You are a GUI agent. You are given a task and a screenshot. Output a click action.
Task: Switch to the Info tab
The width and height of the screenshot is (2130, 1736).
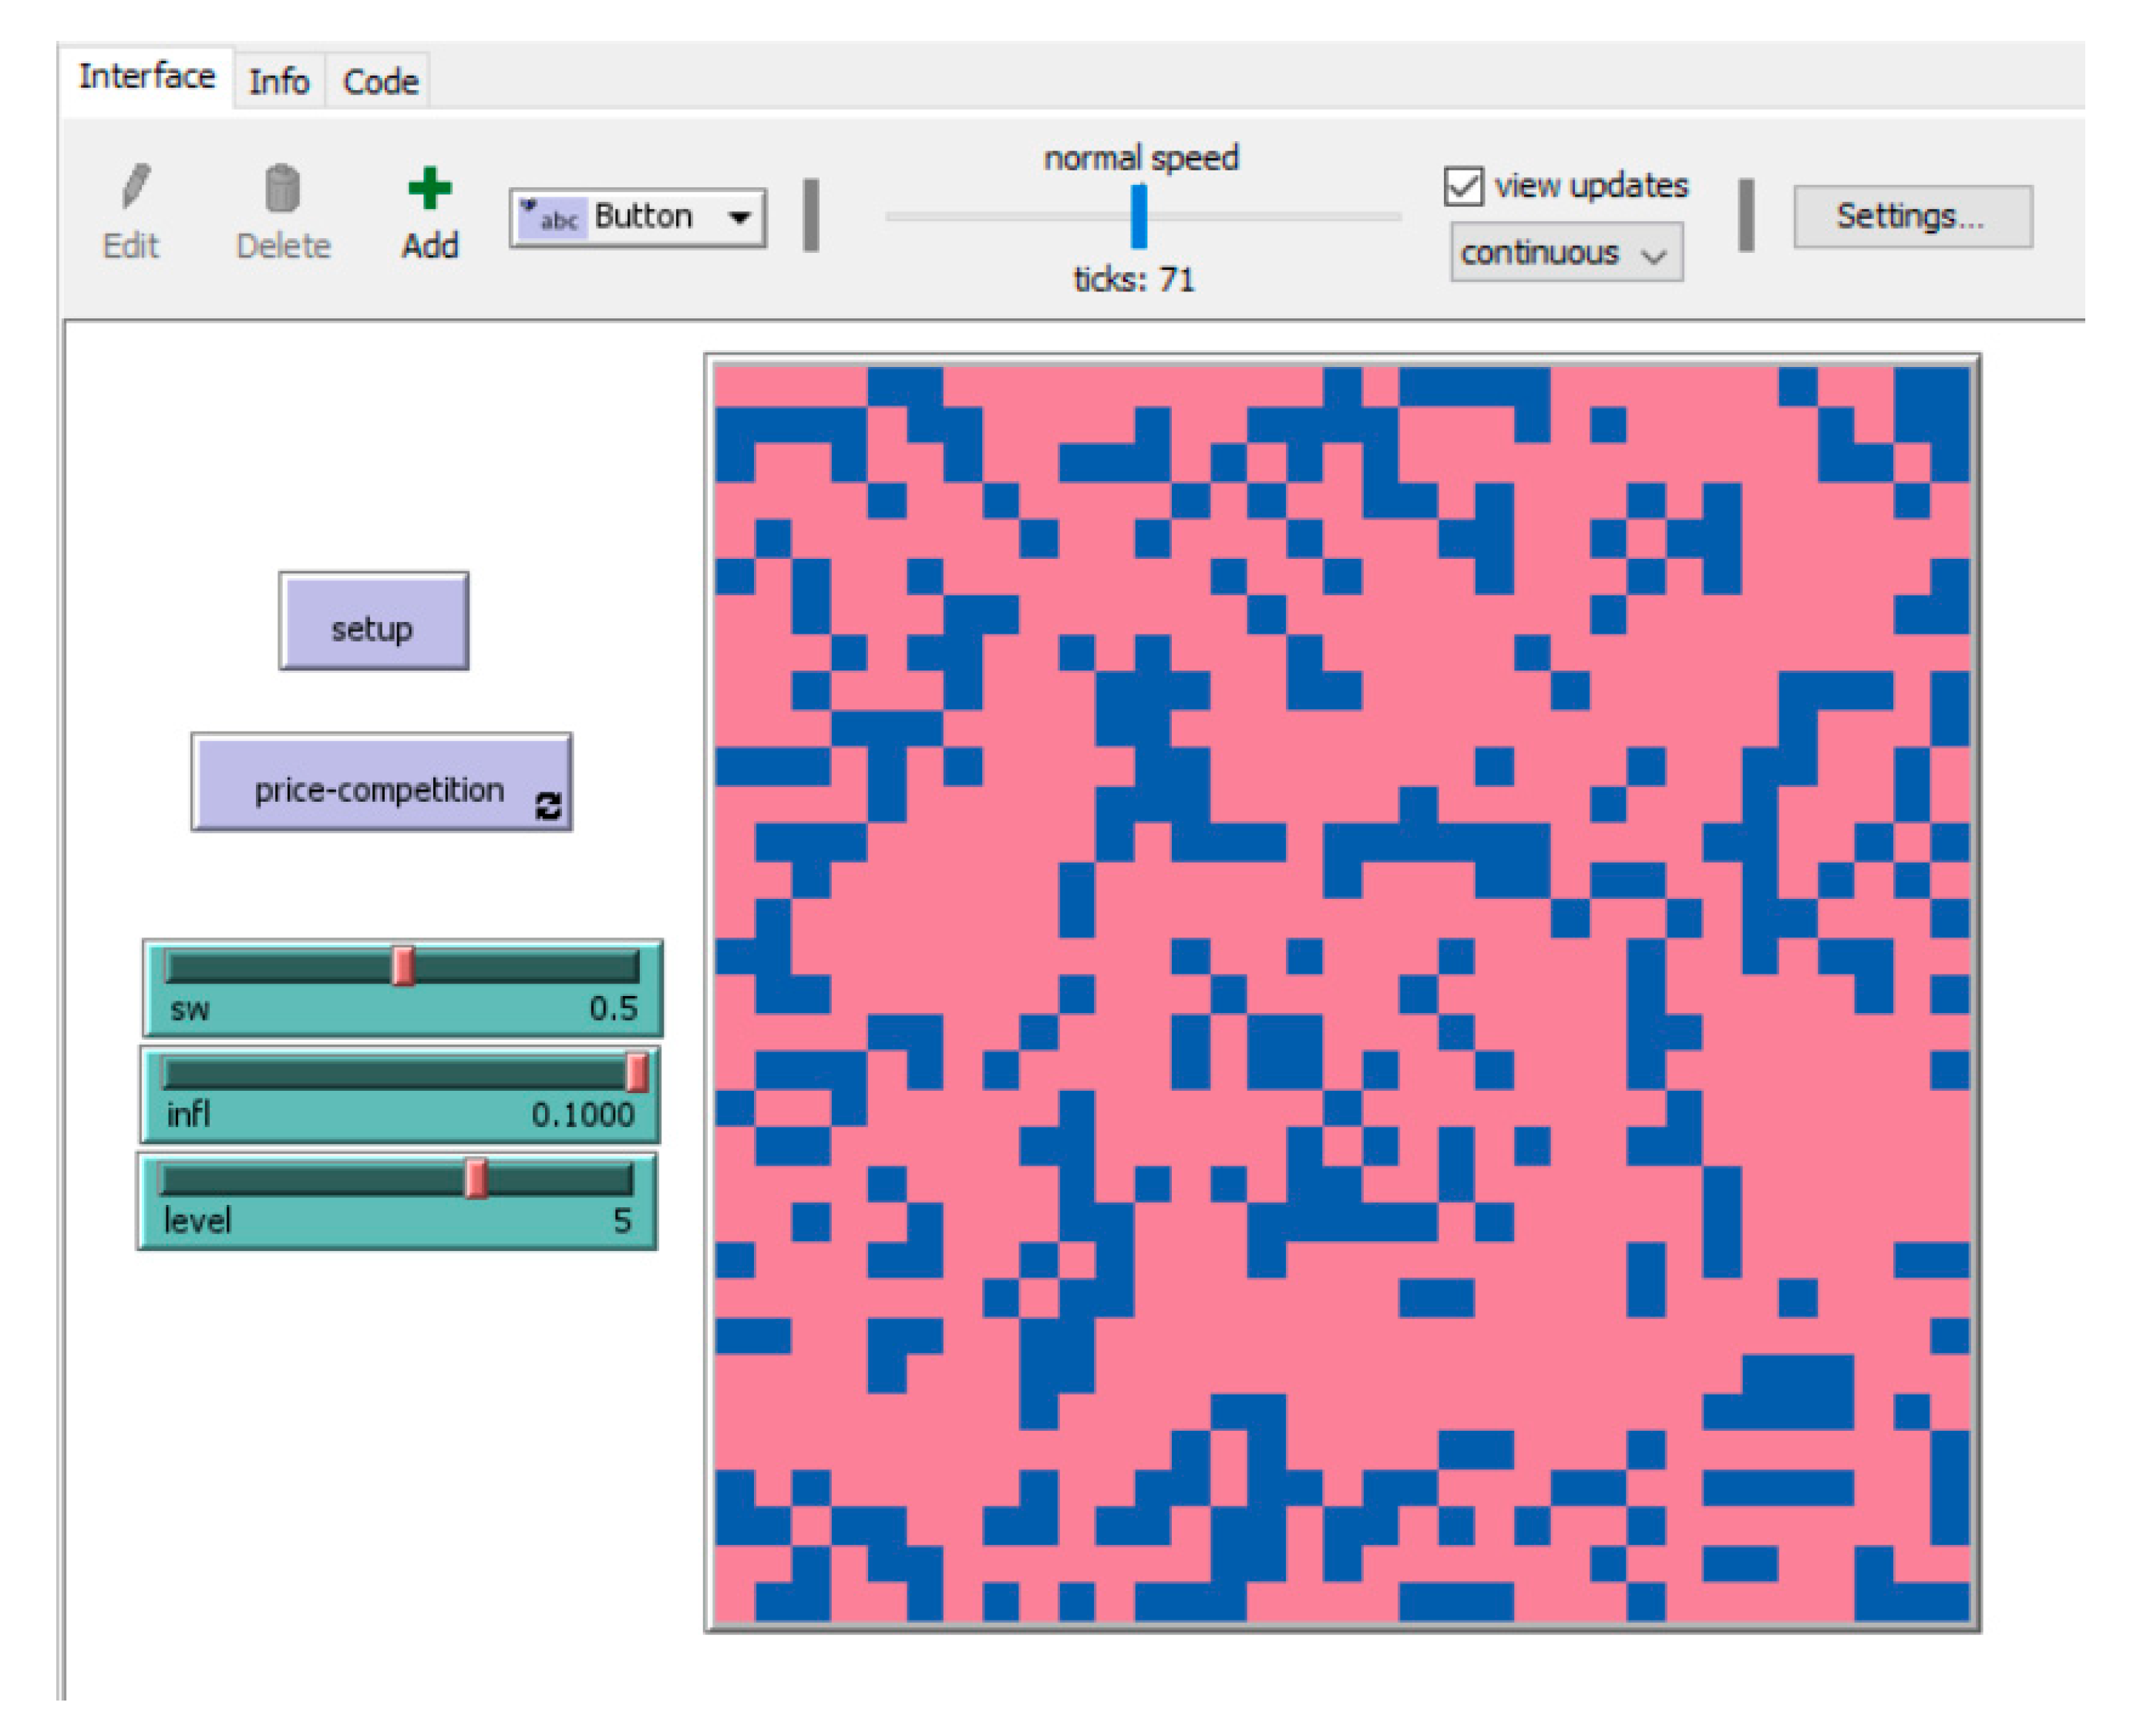click(x=279, y=81)
